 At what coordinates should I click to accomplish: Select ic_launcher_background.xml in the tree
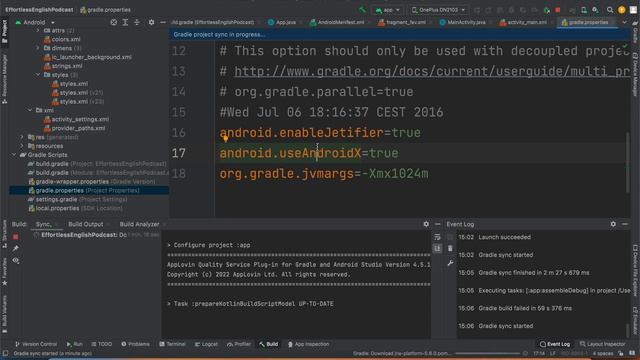pos(88,57)
